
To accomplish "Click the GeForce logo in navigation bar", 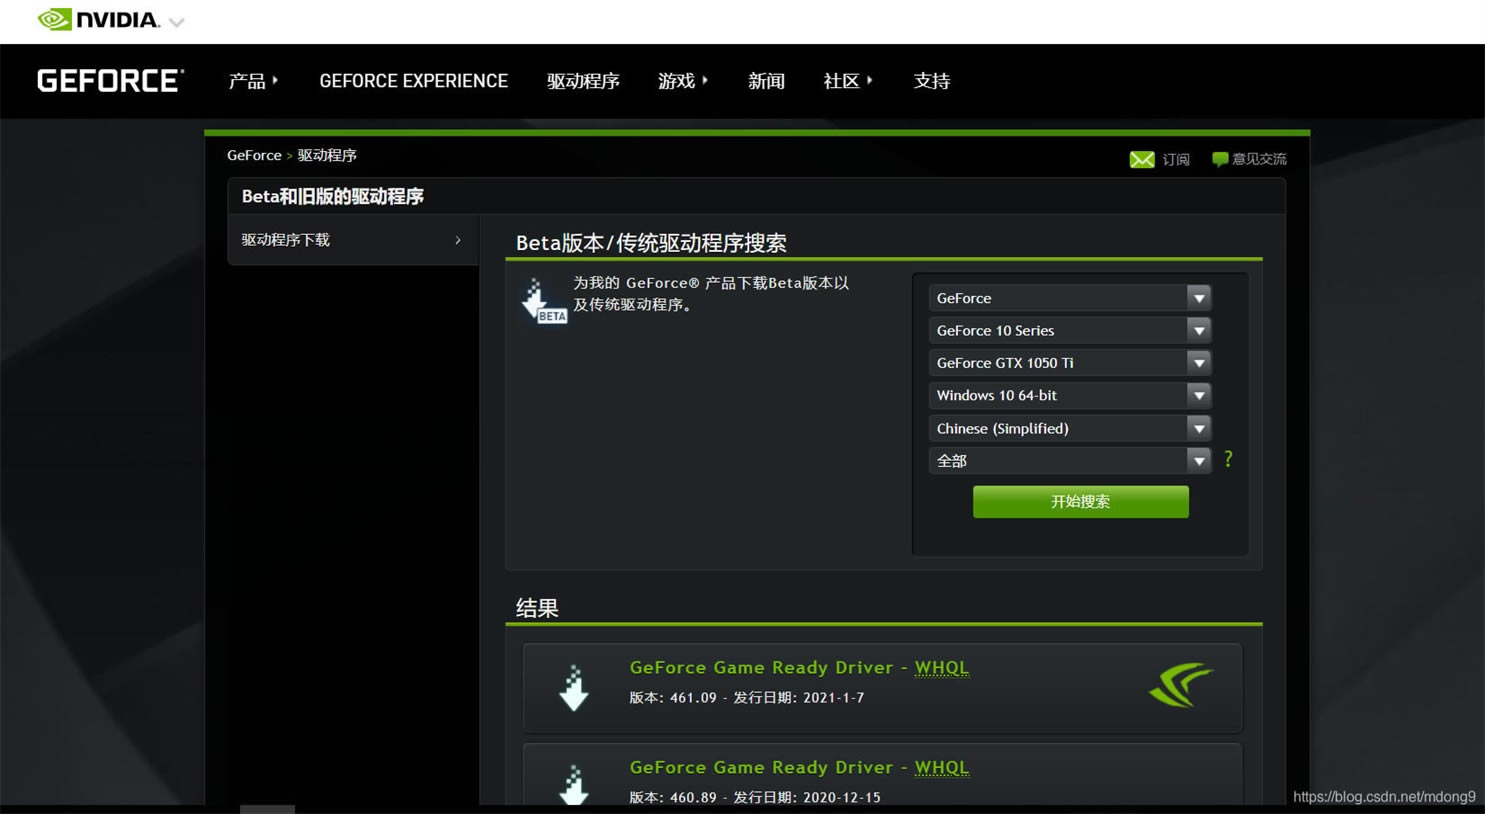I will (110, 81).
